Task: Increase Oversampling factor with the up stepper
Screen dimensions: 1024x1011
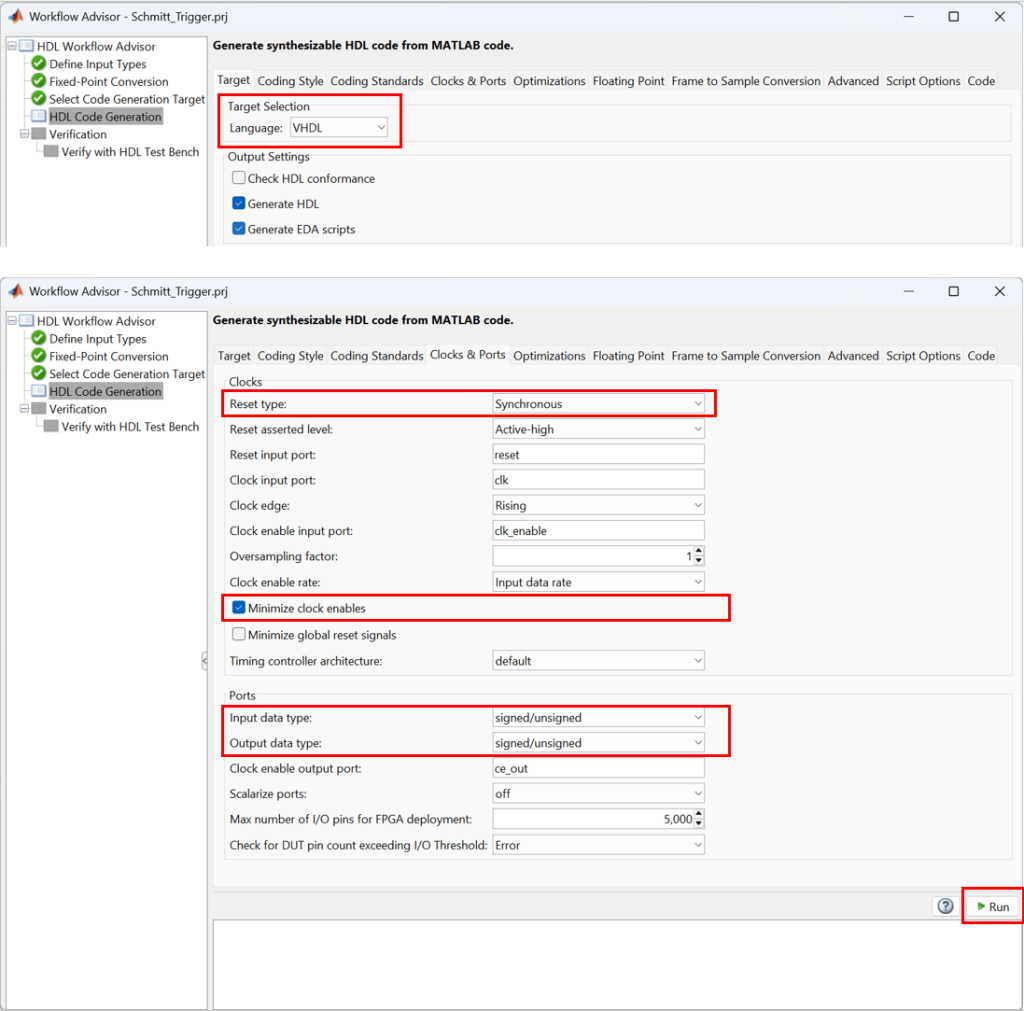Action: coord(698,552)
